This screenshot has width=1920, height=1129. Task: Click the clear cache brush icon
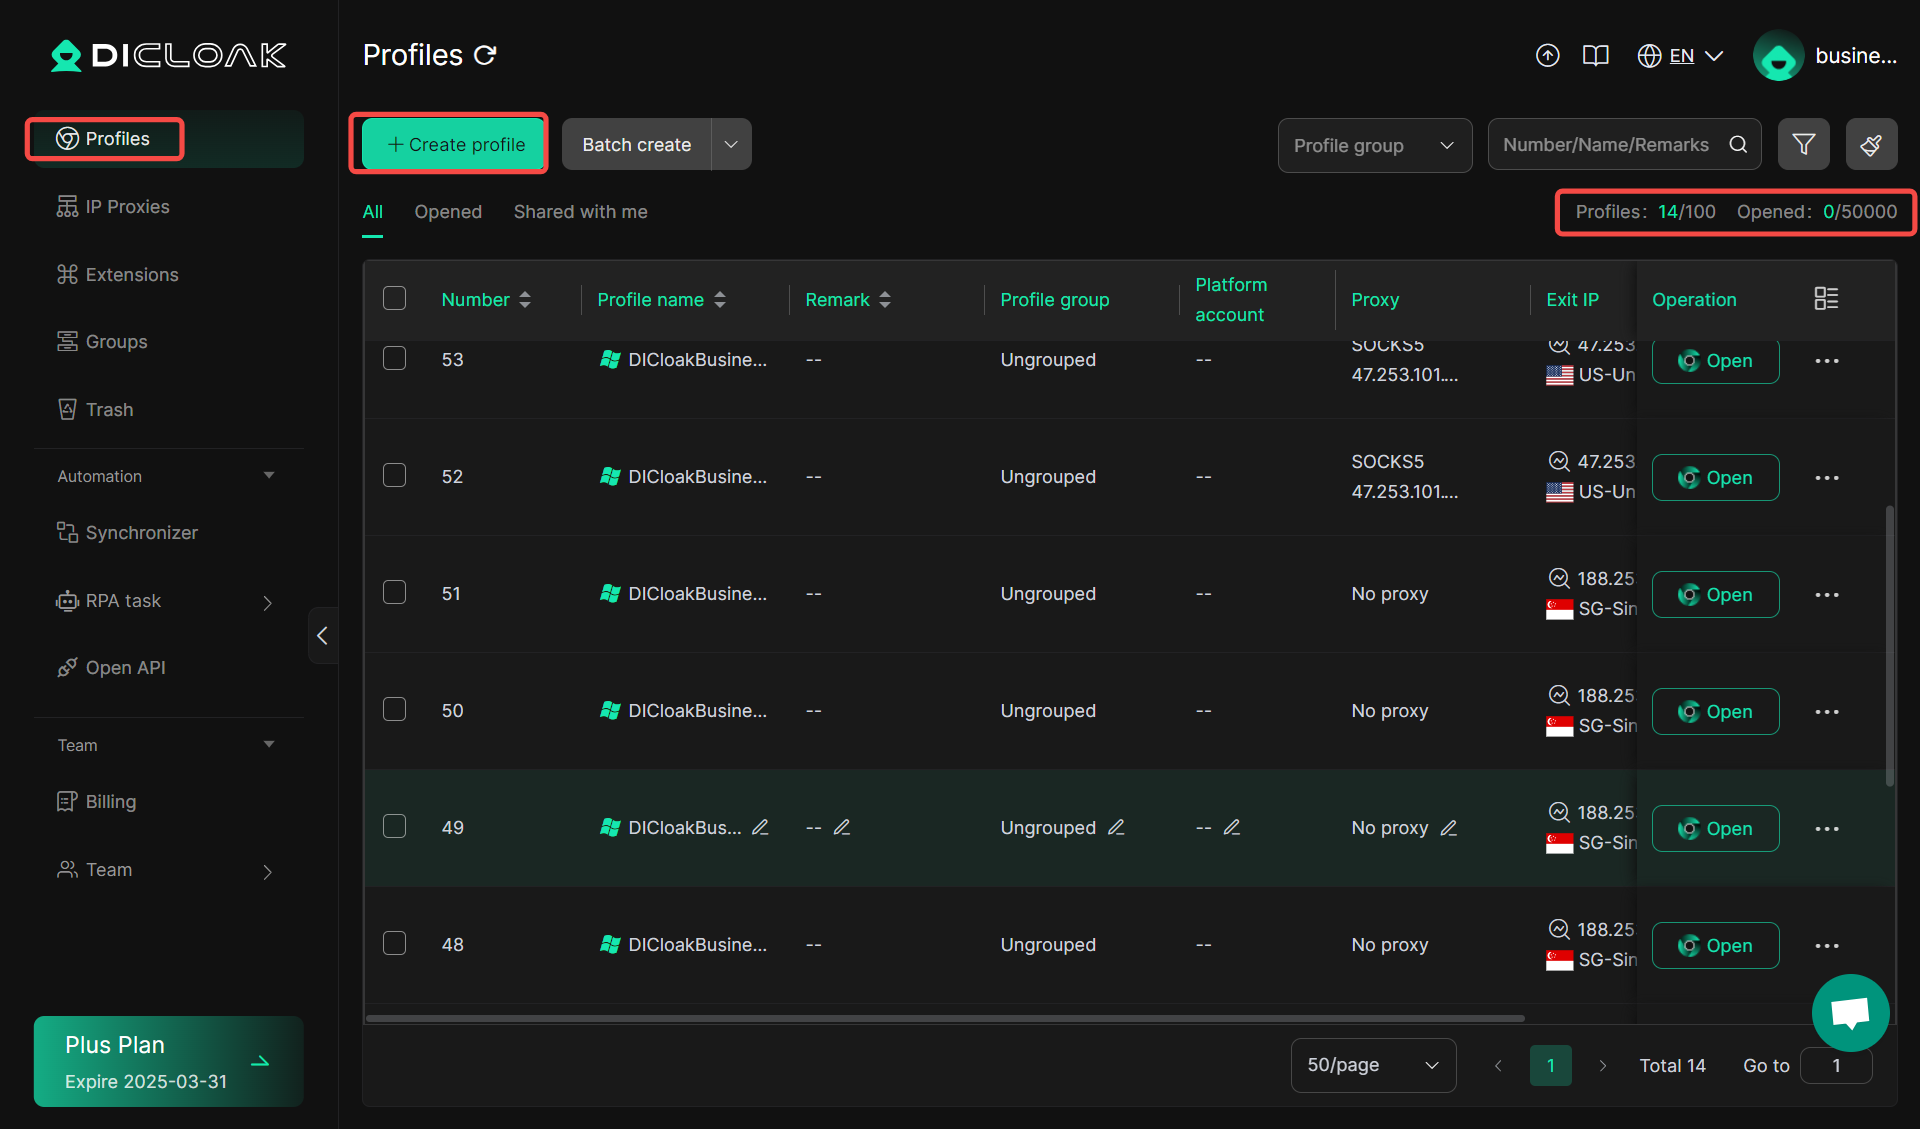click(1871, 144)
